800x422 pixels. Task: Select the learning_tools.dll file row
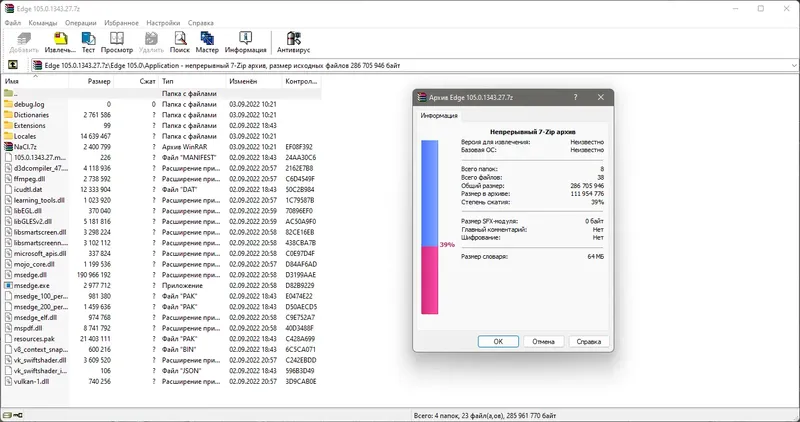pyautogui.click(x=161, y=200)
